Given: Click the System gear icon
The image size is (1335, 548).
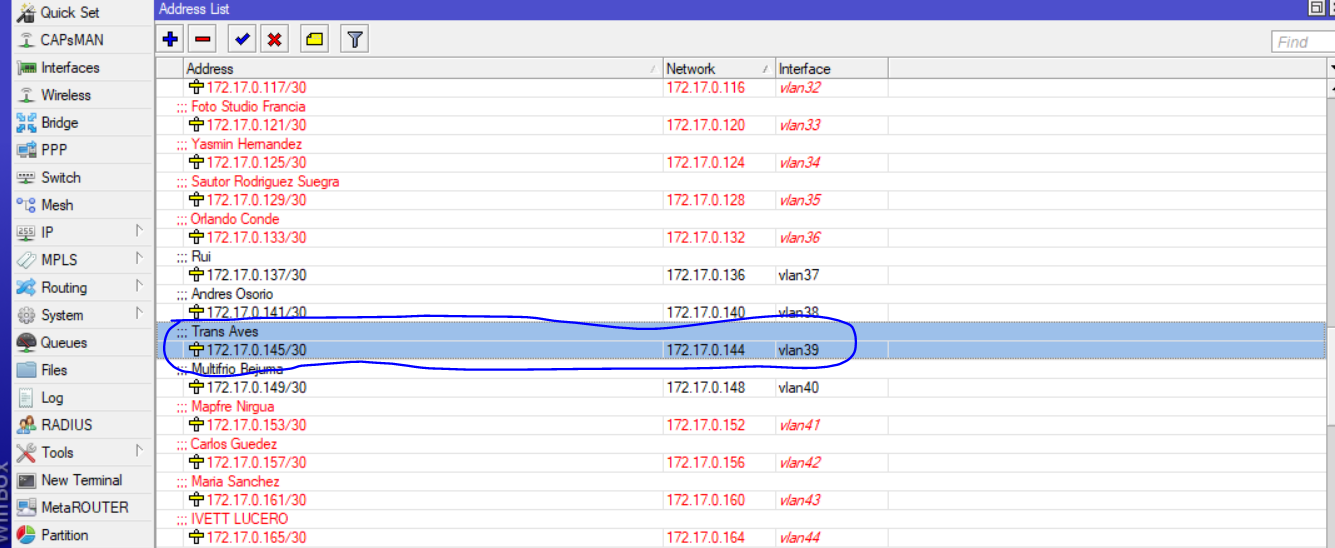Looking at the screenshot, I should [26, 315].
